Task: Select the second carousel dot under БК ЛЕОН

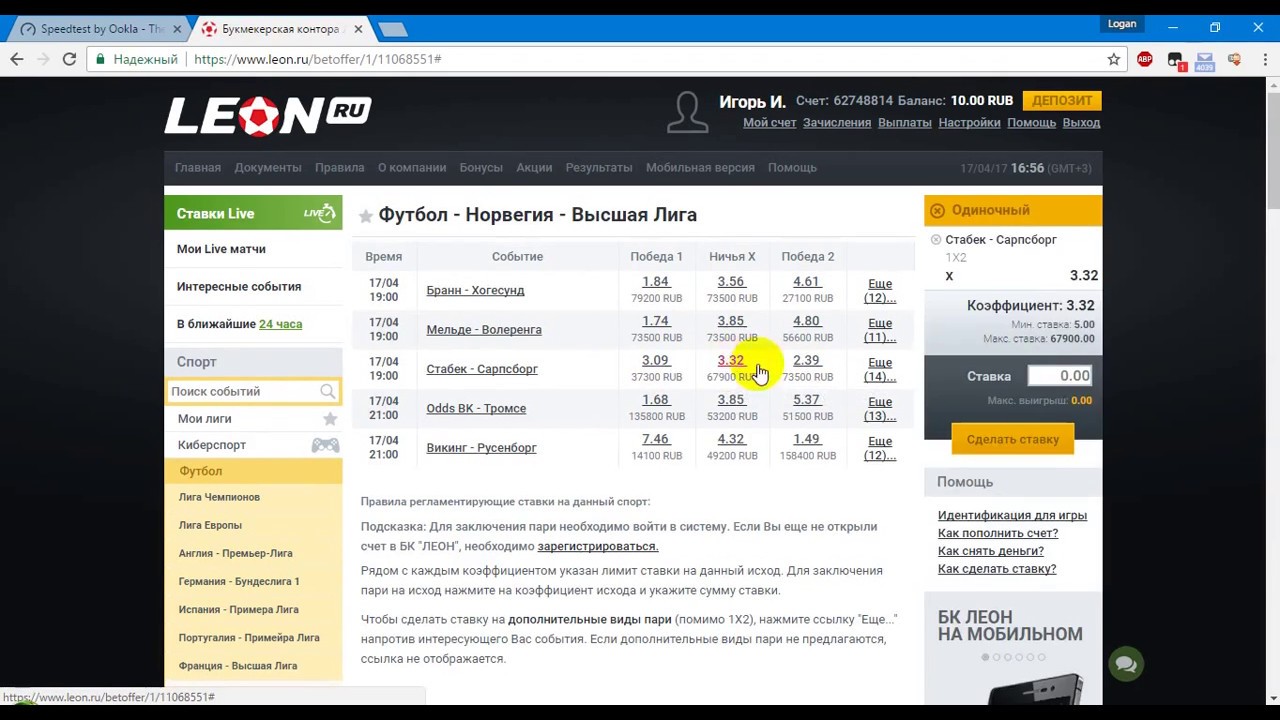Action: [997, 657]
